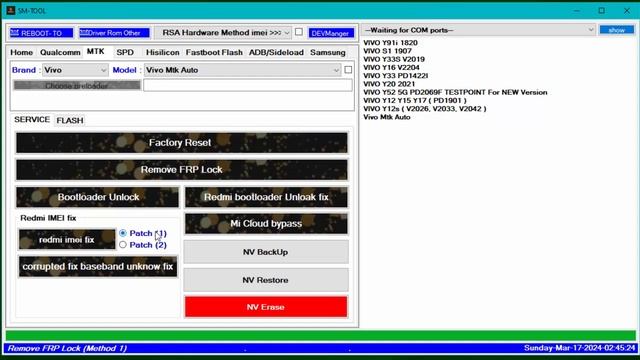Click the NV Restore button

(266, 280)
